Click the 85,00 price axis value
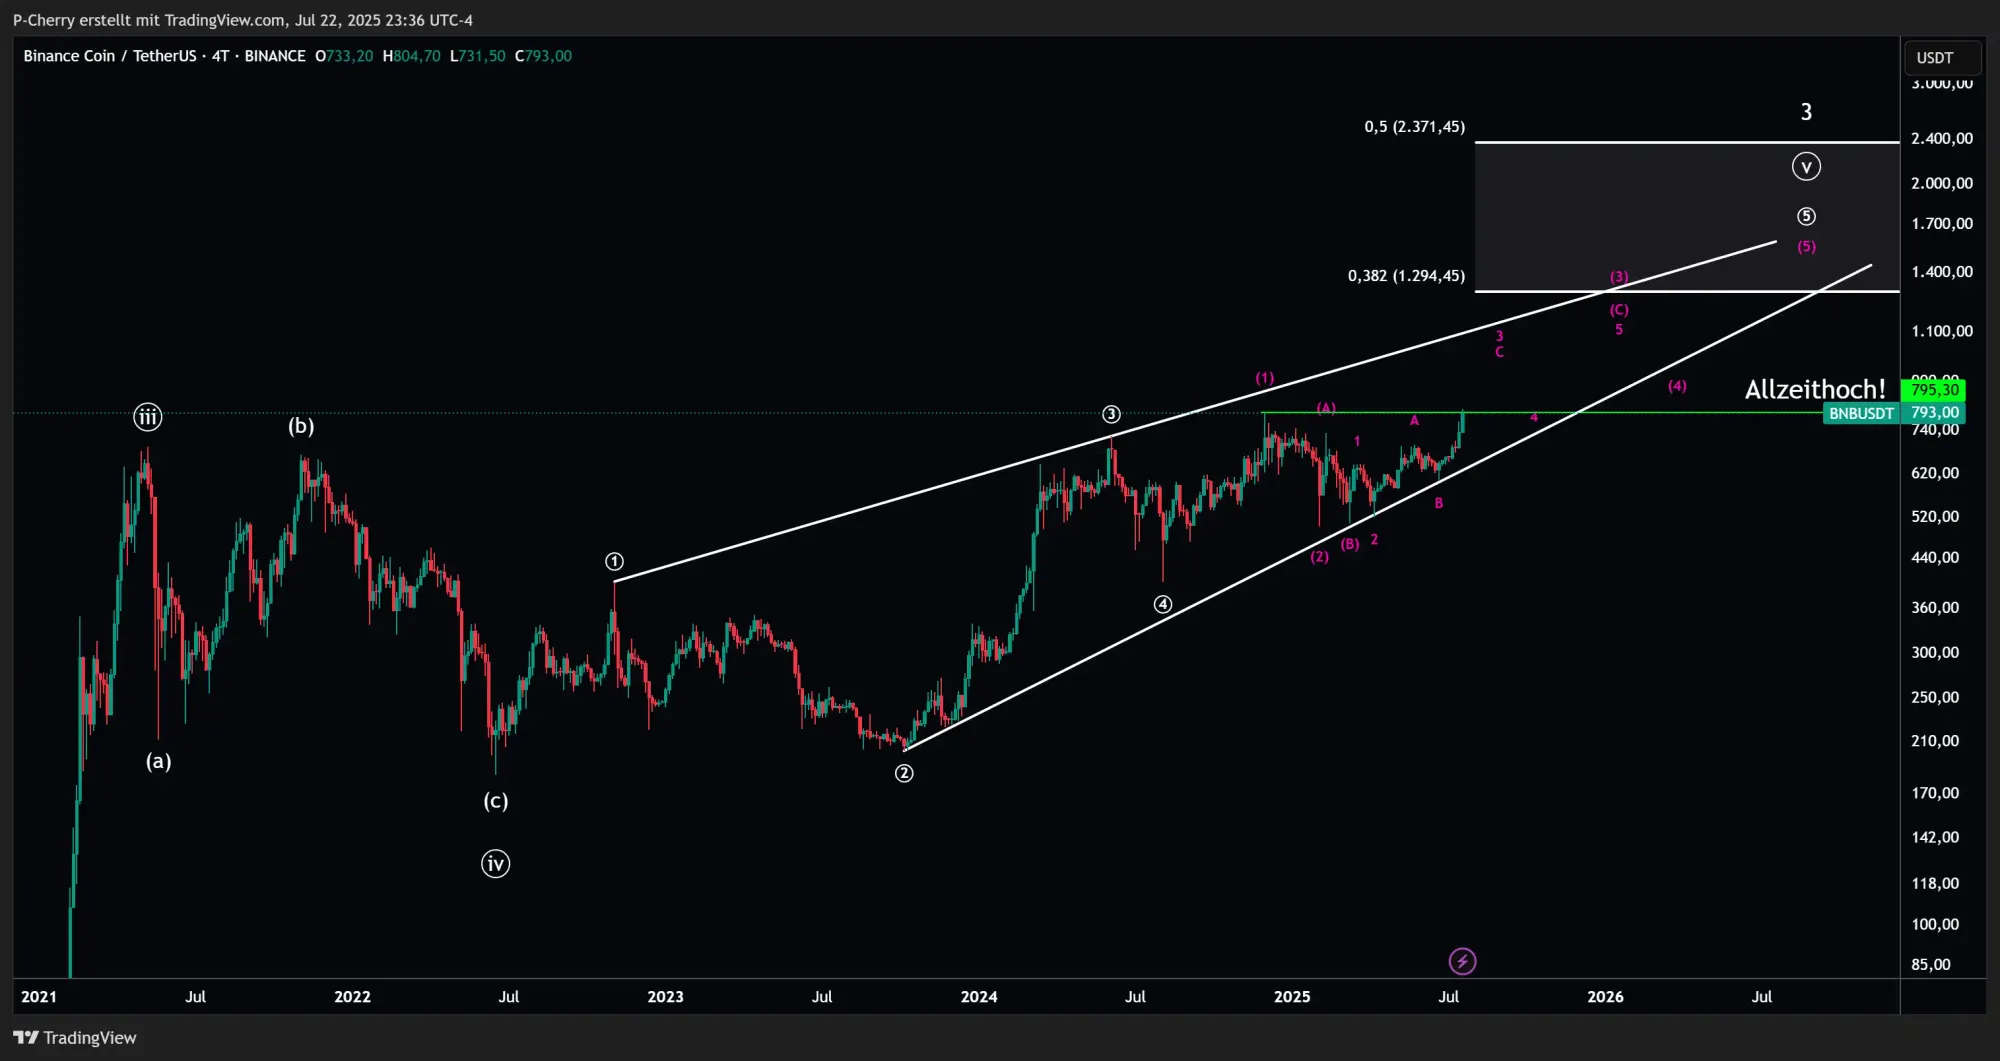The width and height of the screenshot is (2000, 1061). pyautogui.click(x=1931, y=965)
